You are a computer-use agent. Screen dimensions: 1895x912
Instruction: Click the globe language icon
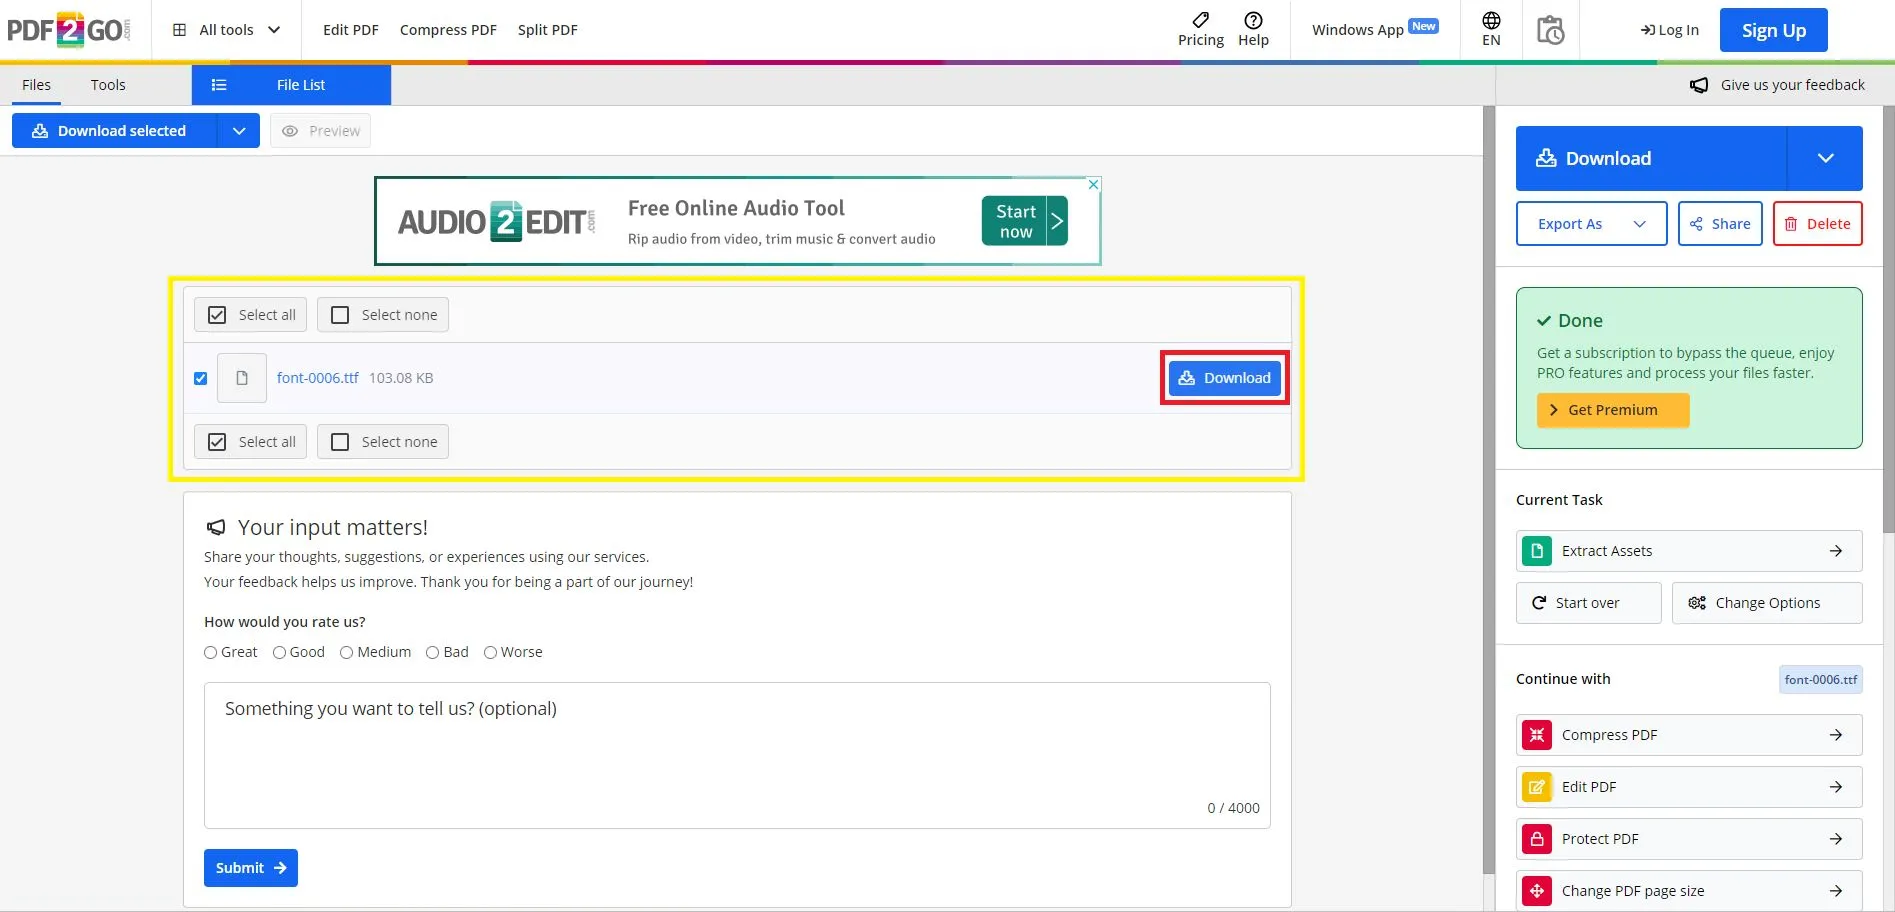[1491, 21]
